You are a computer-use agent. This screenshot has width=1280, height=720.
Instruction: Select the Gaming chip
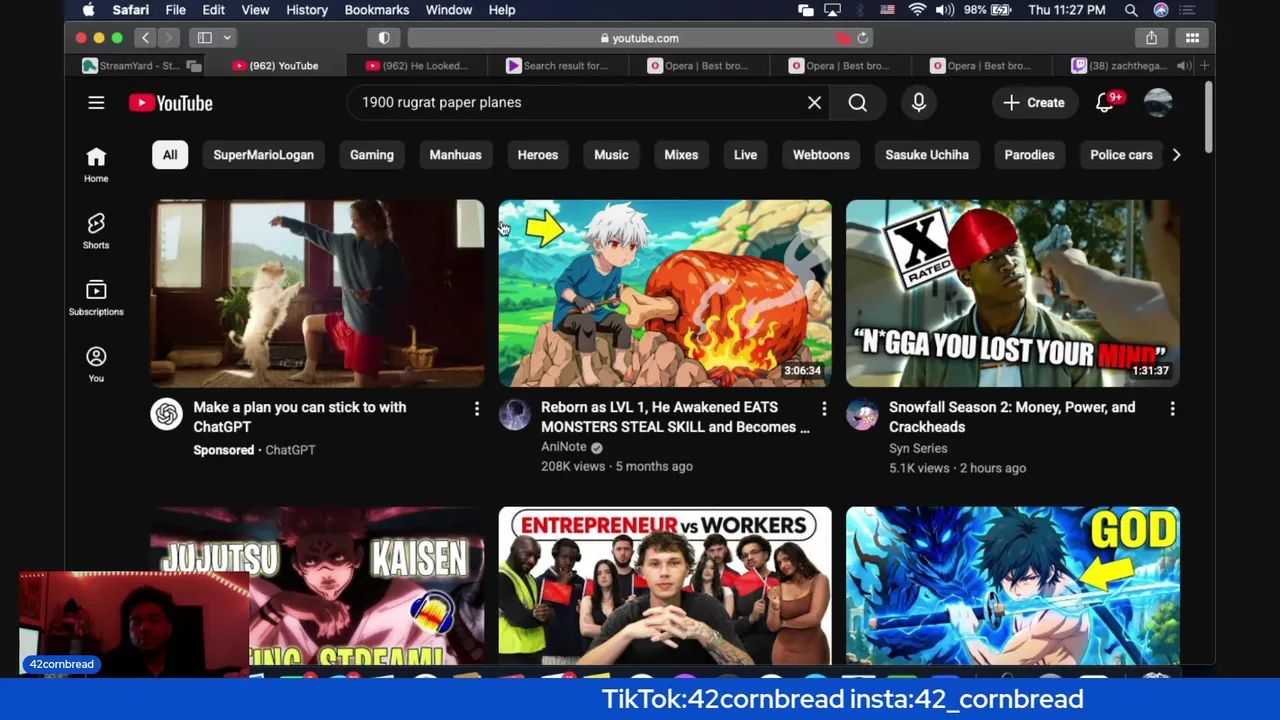point(372,155)
